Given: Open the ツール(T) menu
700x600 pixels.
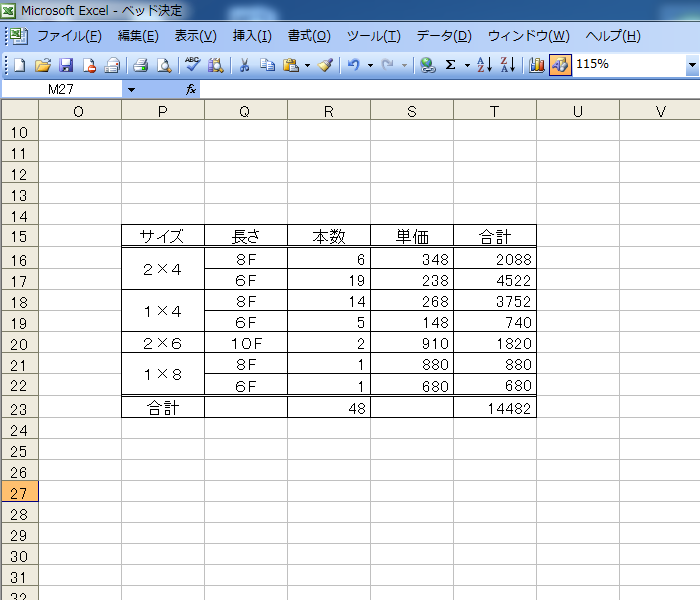Looking at the screenshot, I should coord(374,36).
